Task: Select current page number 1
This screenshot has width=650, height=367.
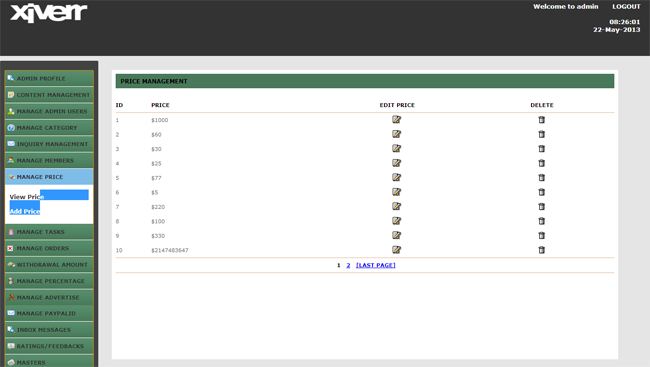Action: click(x=339, y=265)
